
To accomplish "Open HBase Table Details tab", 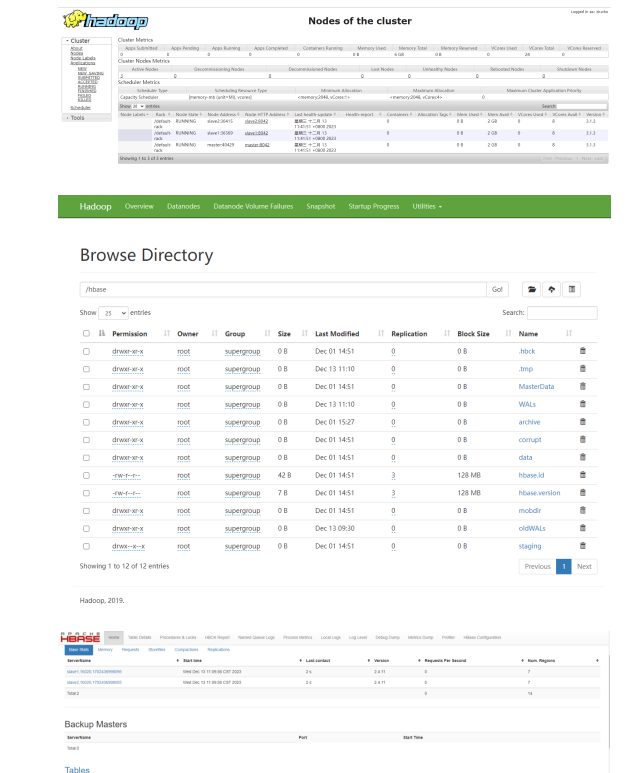I will coord(140,637).
